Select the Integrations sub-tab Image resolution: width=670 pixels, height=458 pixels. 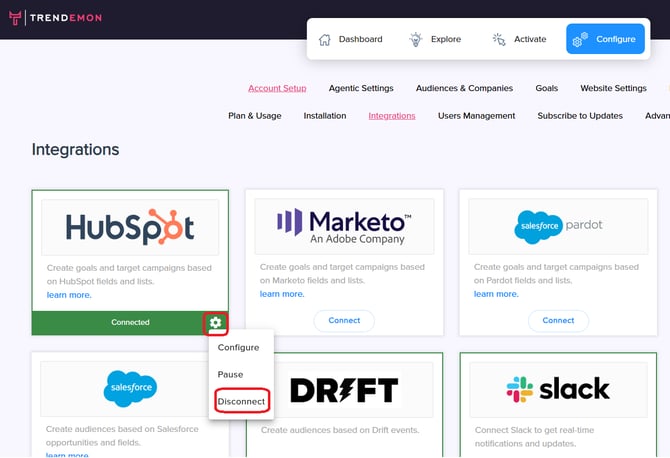click(392, 116)
